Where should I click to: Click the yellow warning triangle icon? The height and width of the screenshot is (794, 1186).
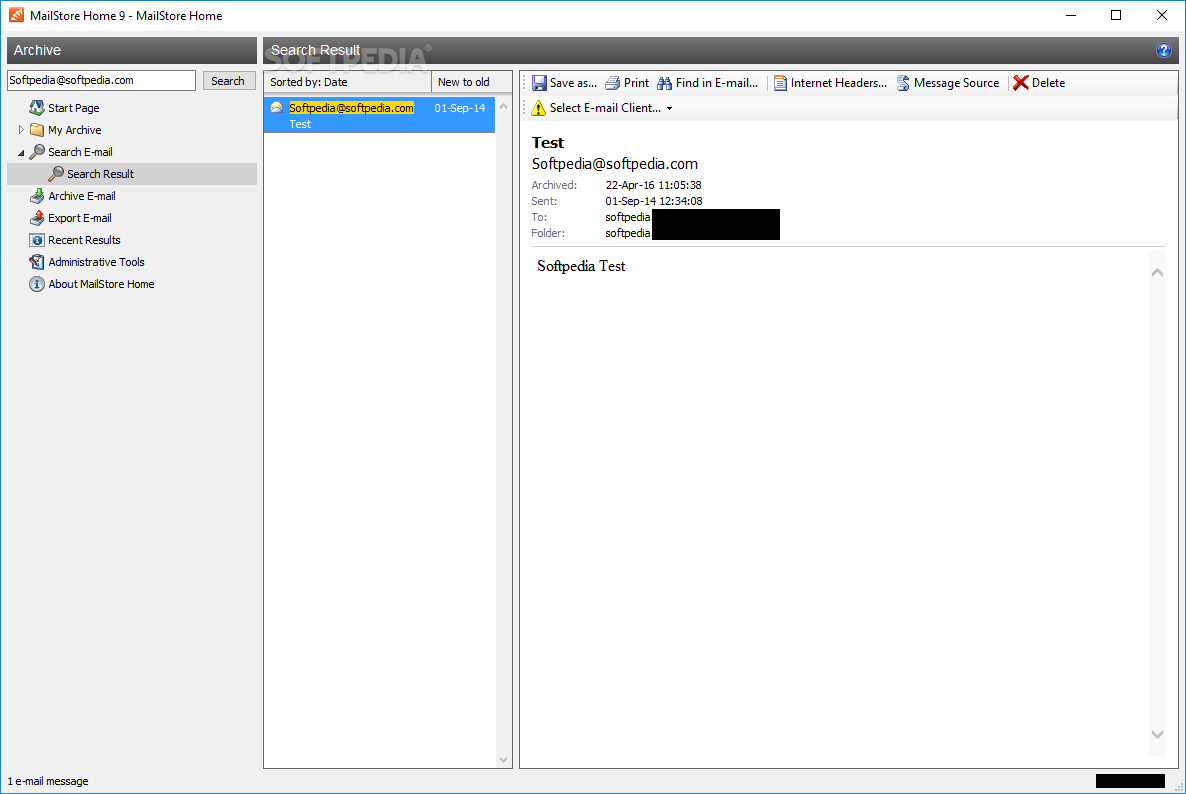click(538, 108)
